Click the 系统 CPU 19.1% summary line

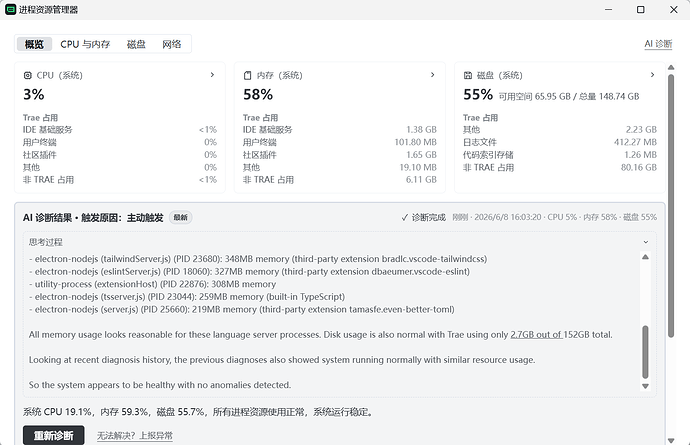tap(198, 412)
